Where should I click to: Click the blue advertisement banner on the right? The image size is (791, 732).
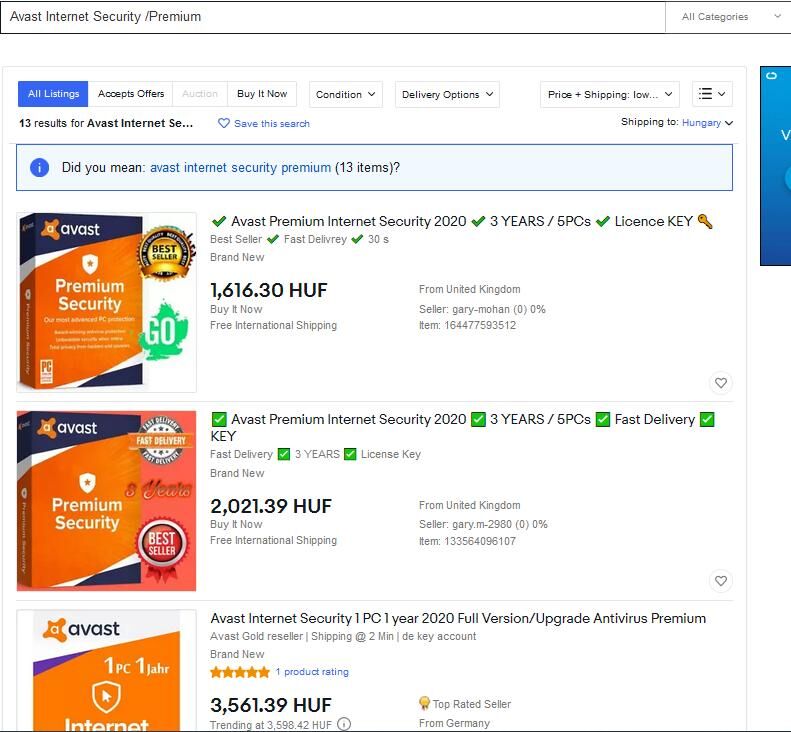click(x=775, y=165)
